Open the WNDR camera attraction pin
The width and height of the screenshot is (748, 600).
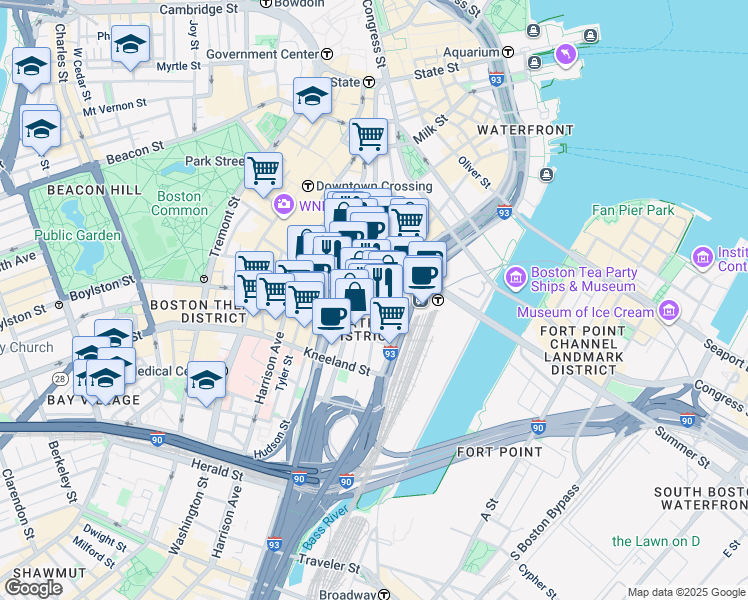pyautogui.click(x=284, y=205)
